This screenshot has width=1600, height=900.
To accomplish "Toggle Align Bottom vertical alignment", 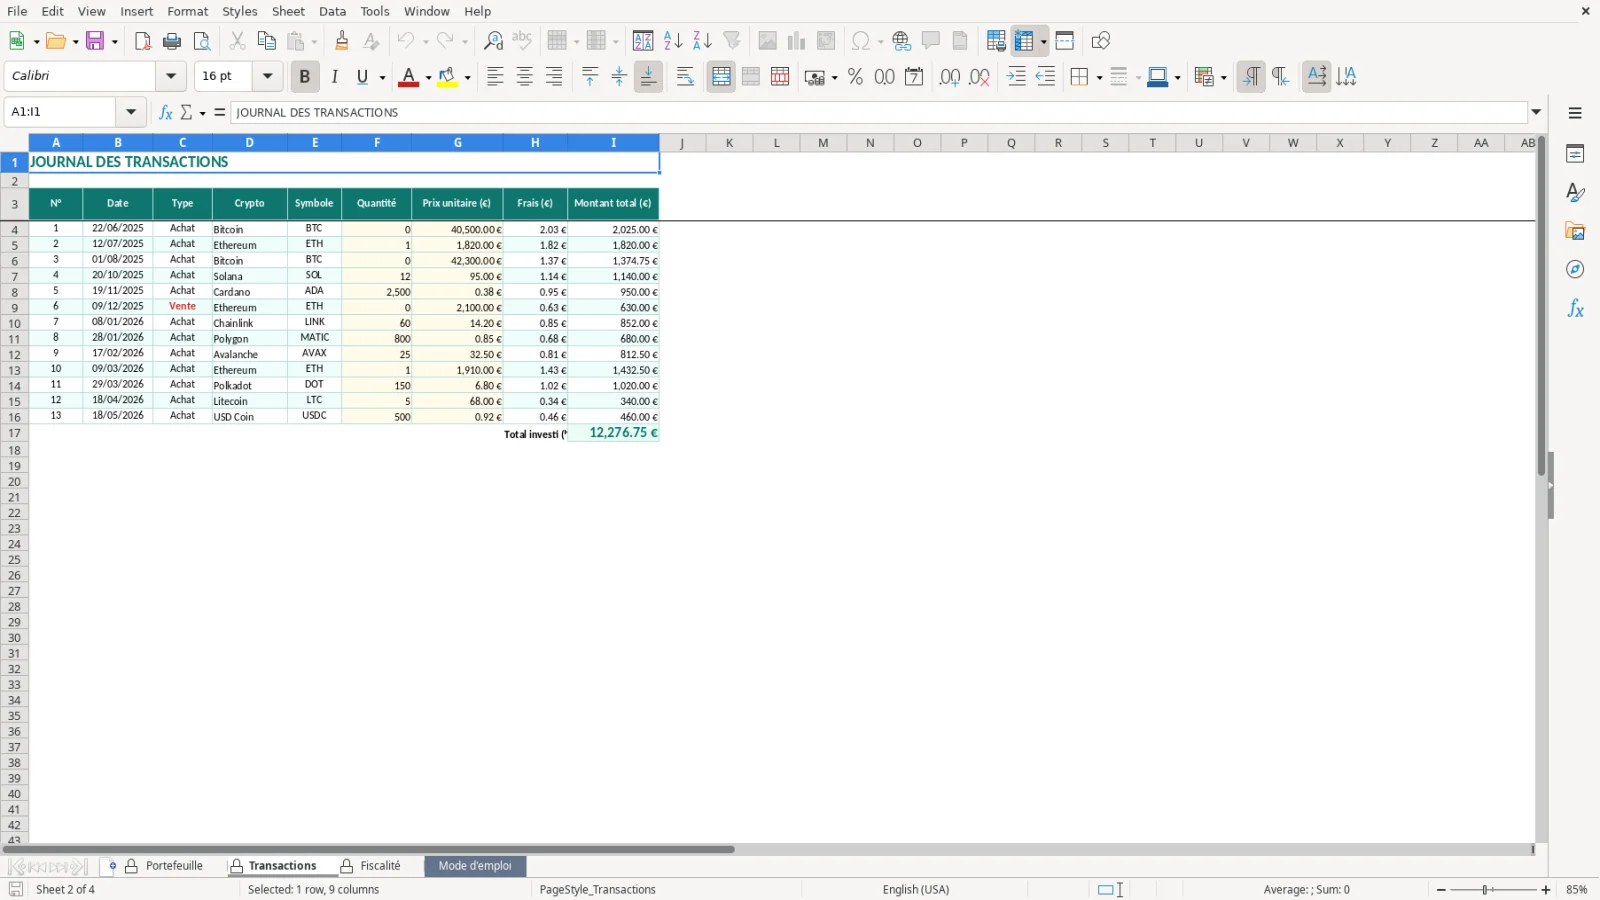I will click(649, 77).
